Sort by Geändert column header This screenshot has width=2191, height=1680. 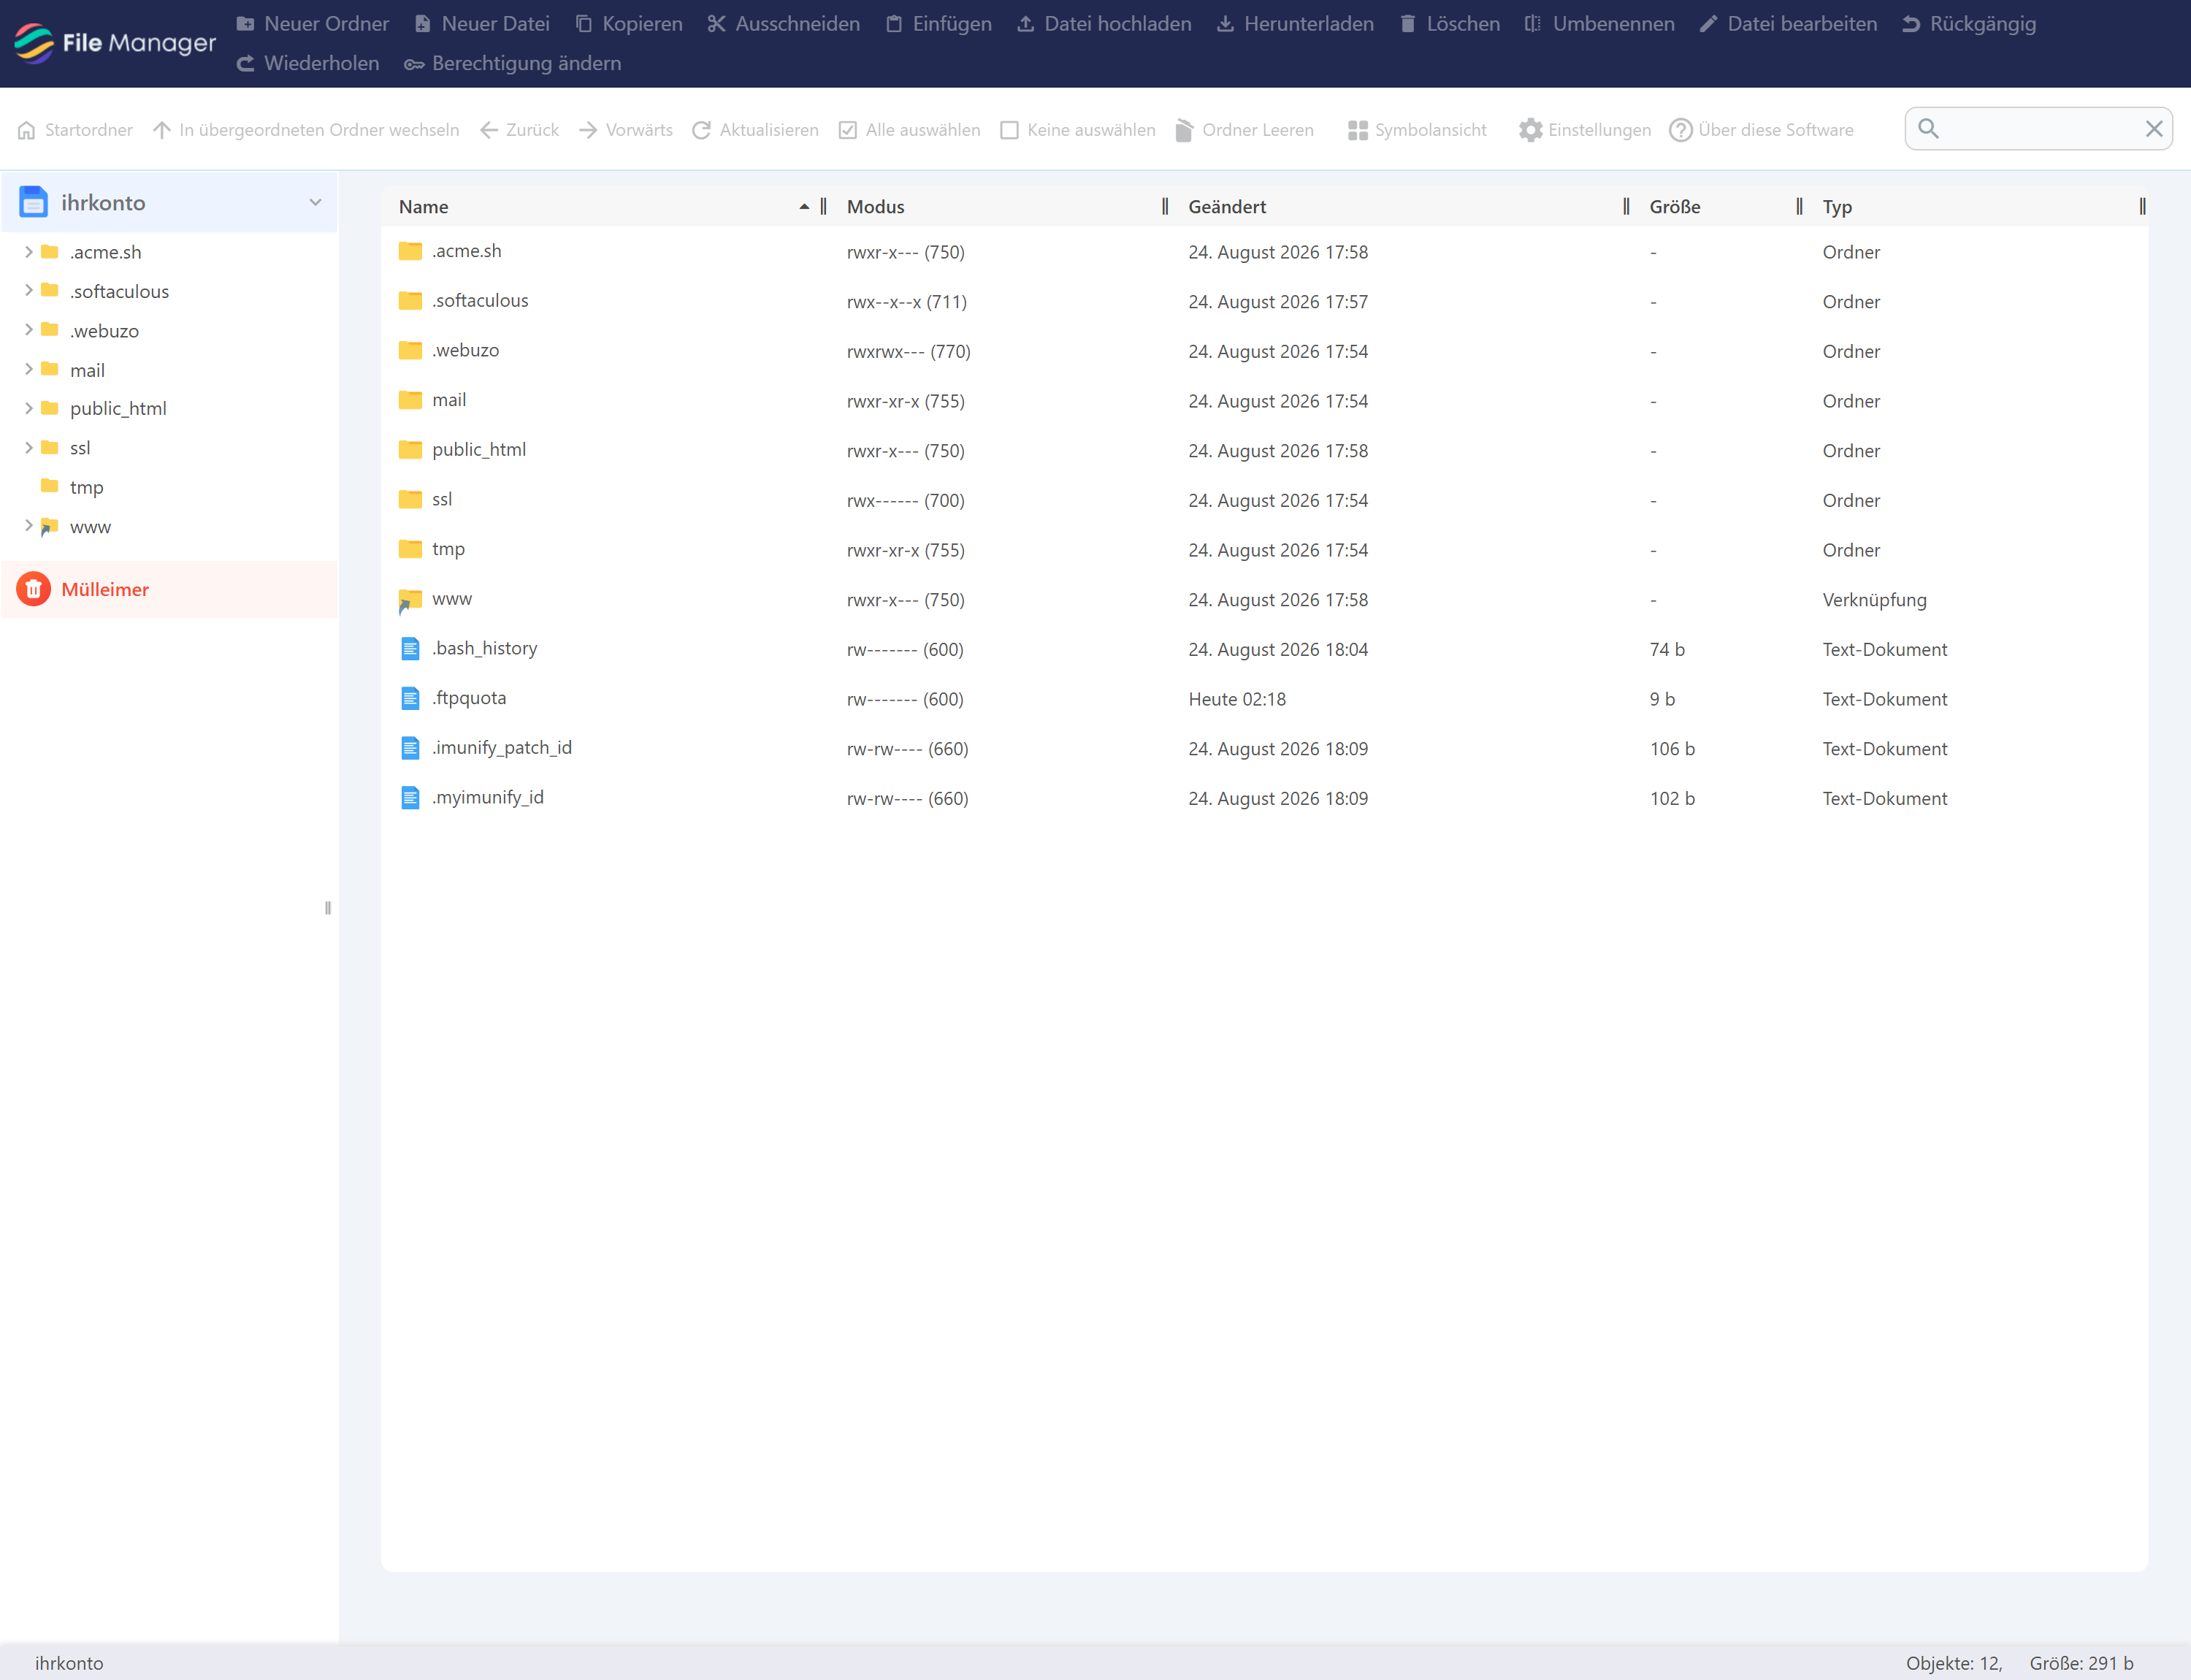(1227, 207)
